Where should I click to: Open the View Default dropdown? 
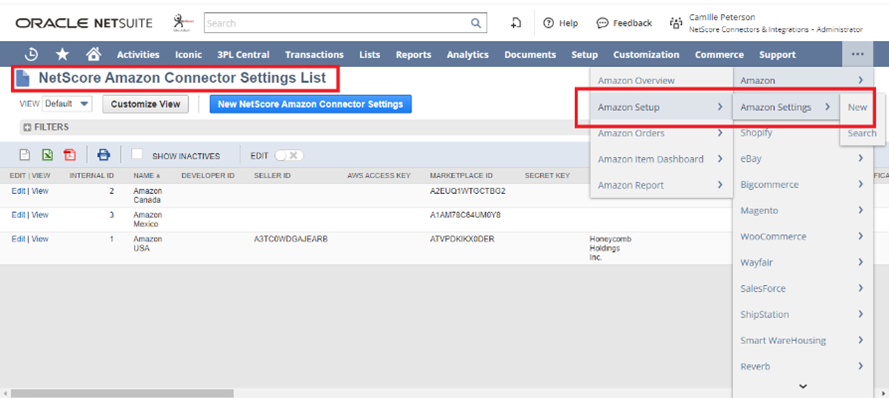[67, 104]
